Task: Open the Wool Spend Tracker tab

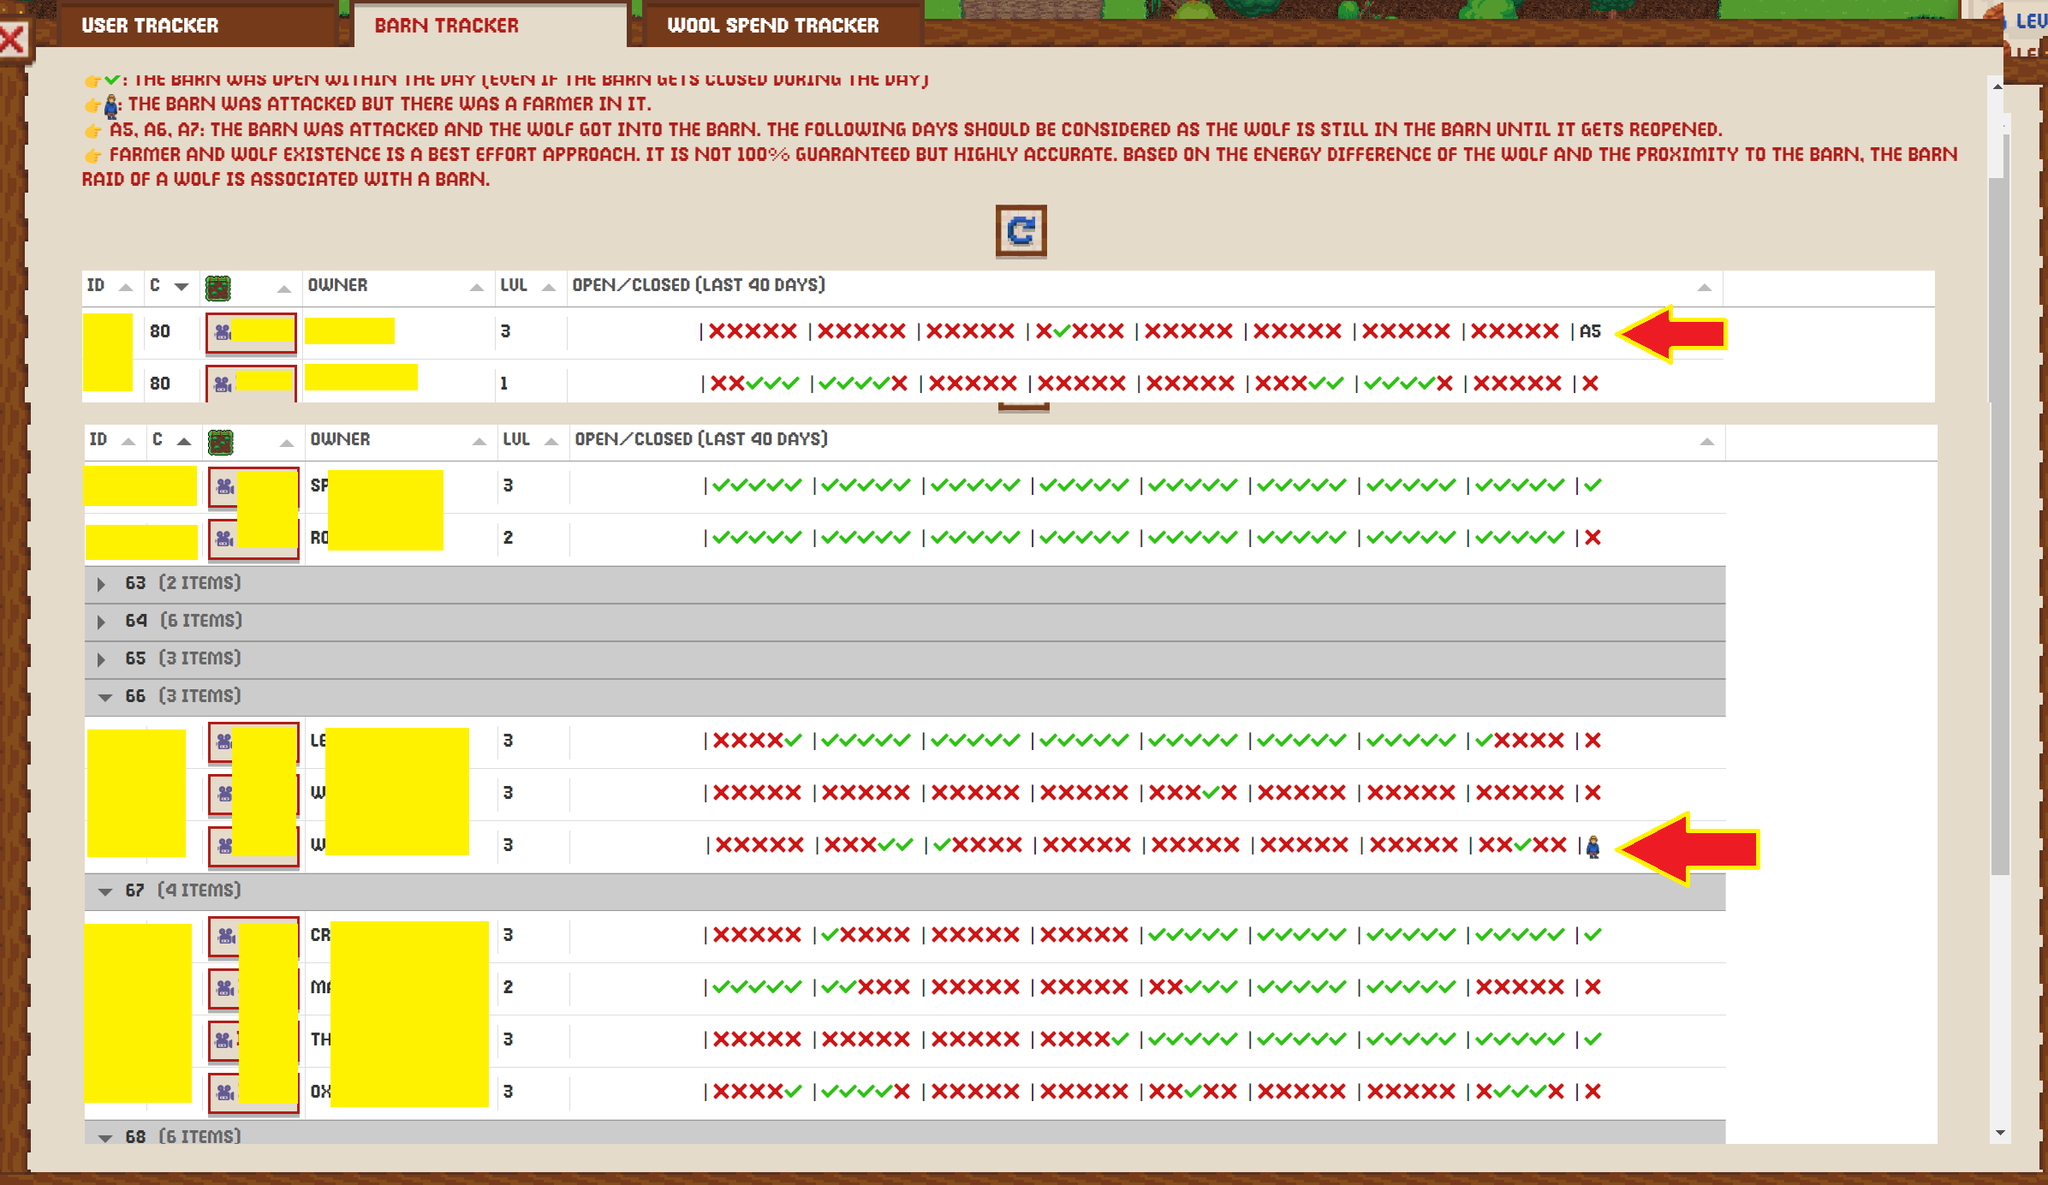Action: pyautogui.click(x=773, y=26)
